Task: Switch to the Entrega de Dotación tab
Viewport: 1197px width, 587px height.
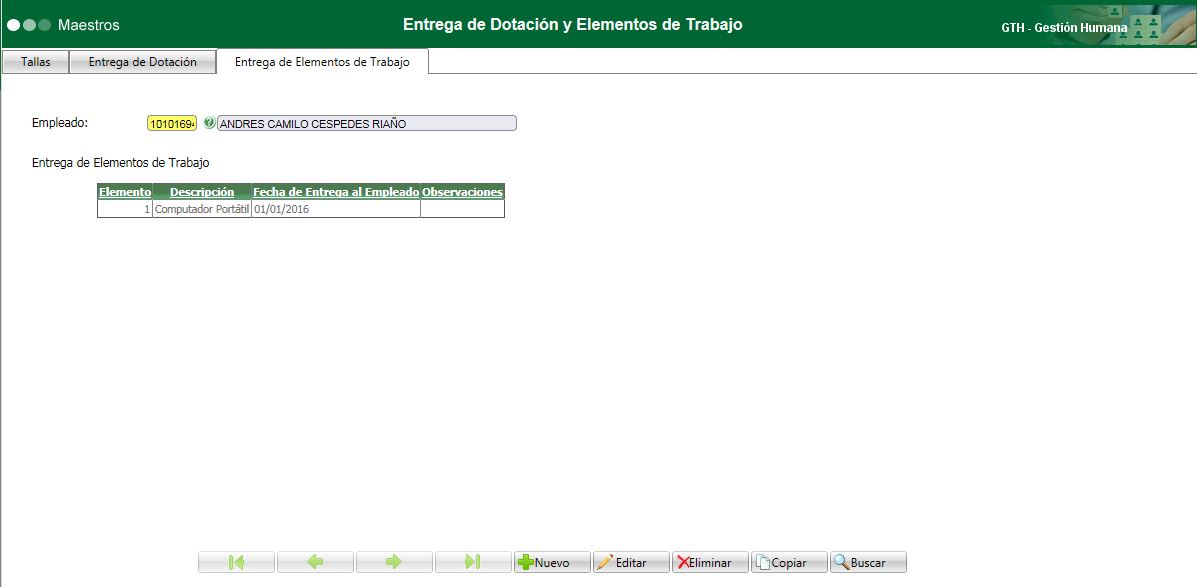Action: [143, 63]
